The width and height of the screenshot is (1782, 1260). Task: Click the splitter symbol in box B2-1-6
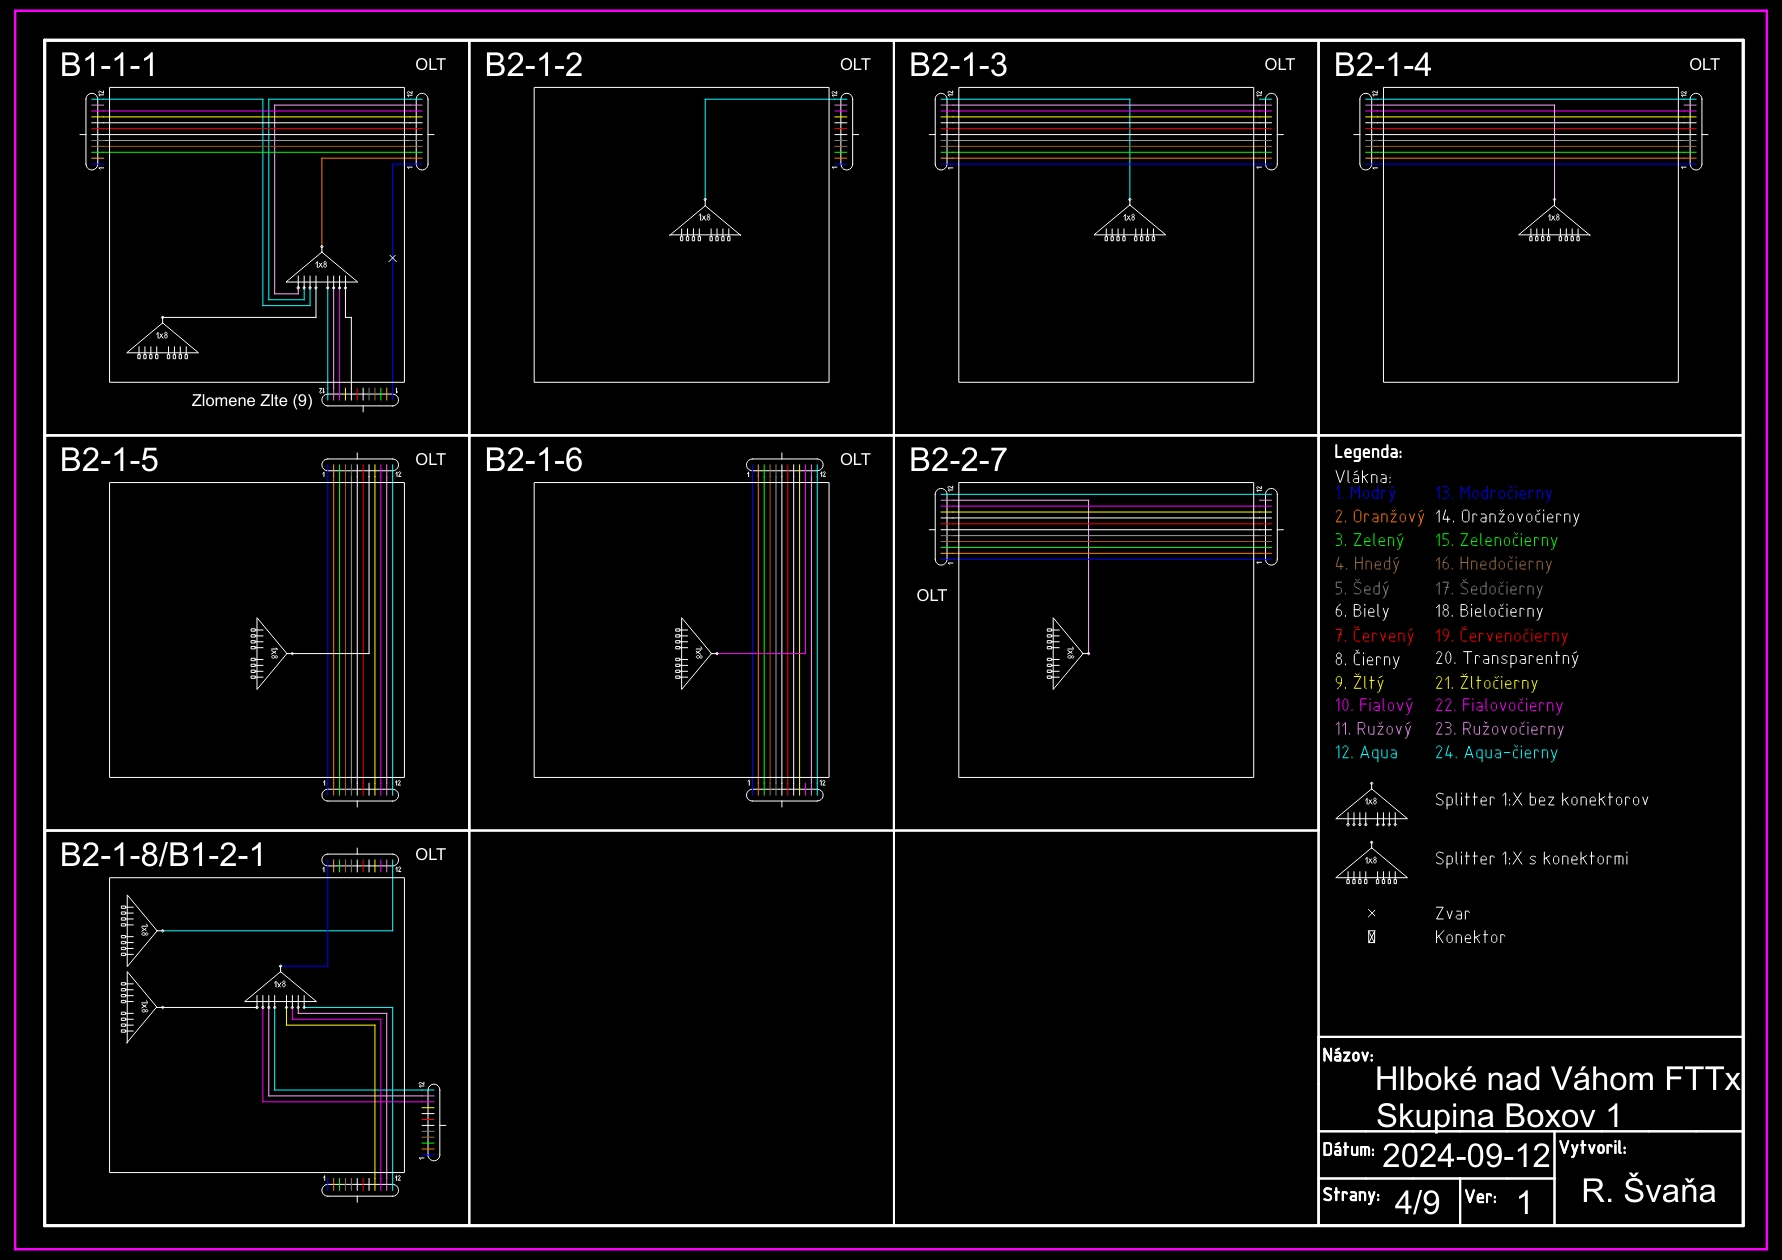[x=695, y=653]
